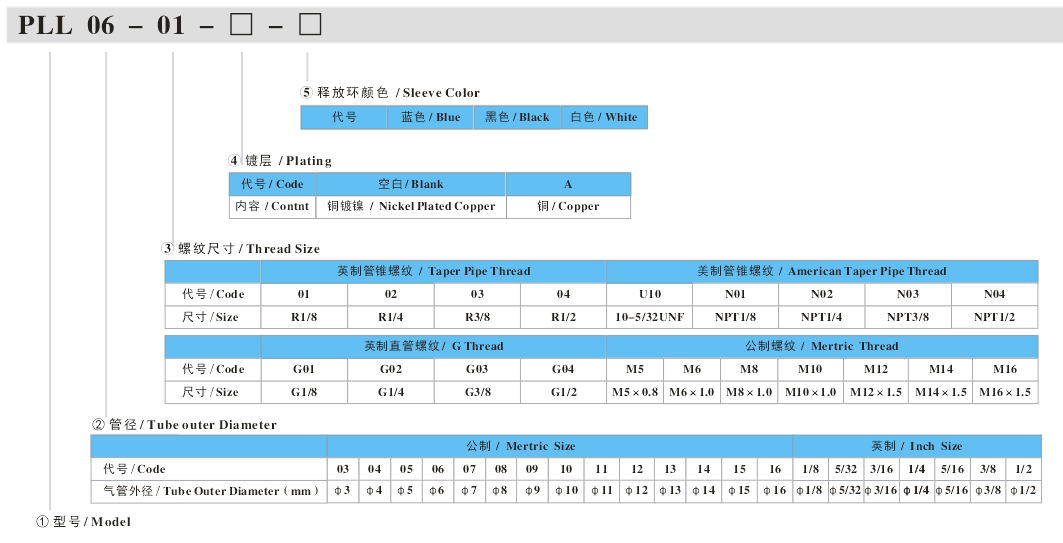The height and width of the screenshot is (543, 1063).
Task: Select the "φ12" tube diameter cell
Action: [637, 491]
